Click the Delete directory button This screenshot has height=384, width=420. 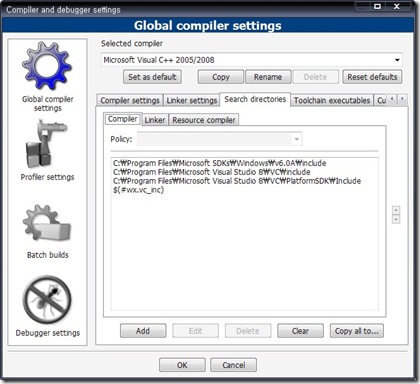[x=248, y=331]
